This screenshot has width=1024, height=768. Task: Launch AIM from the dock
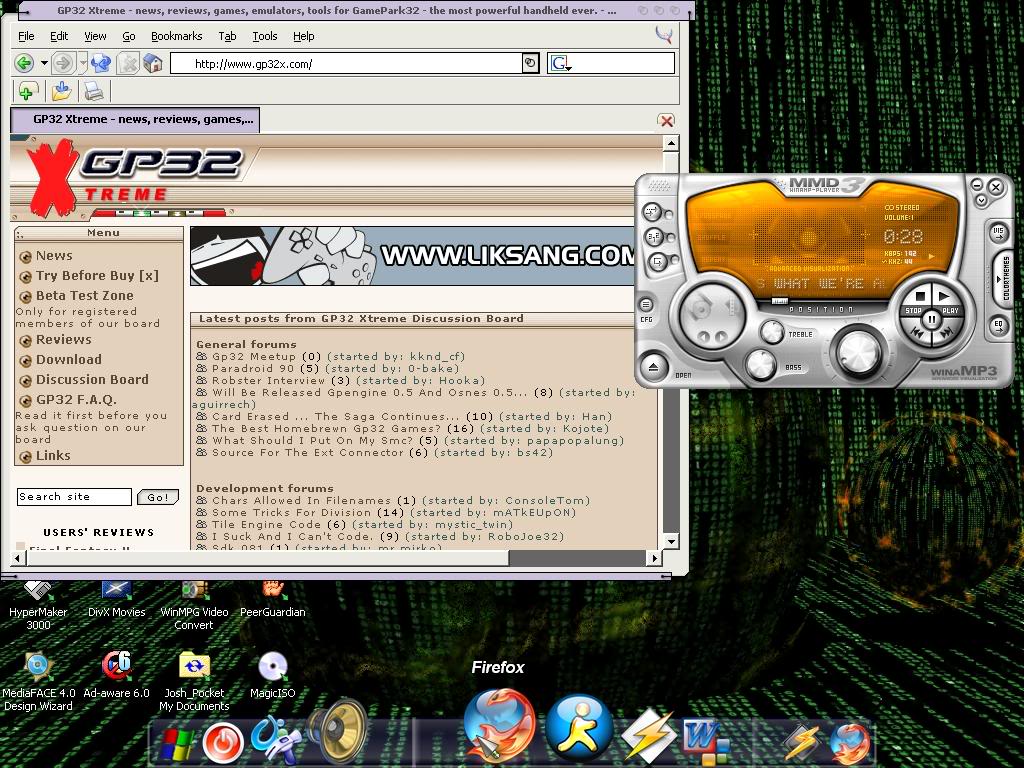coord(579,727)
